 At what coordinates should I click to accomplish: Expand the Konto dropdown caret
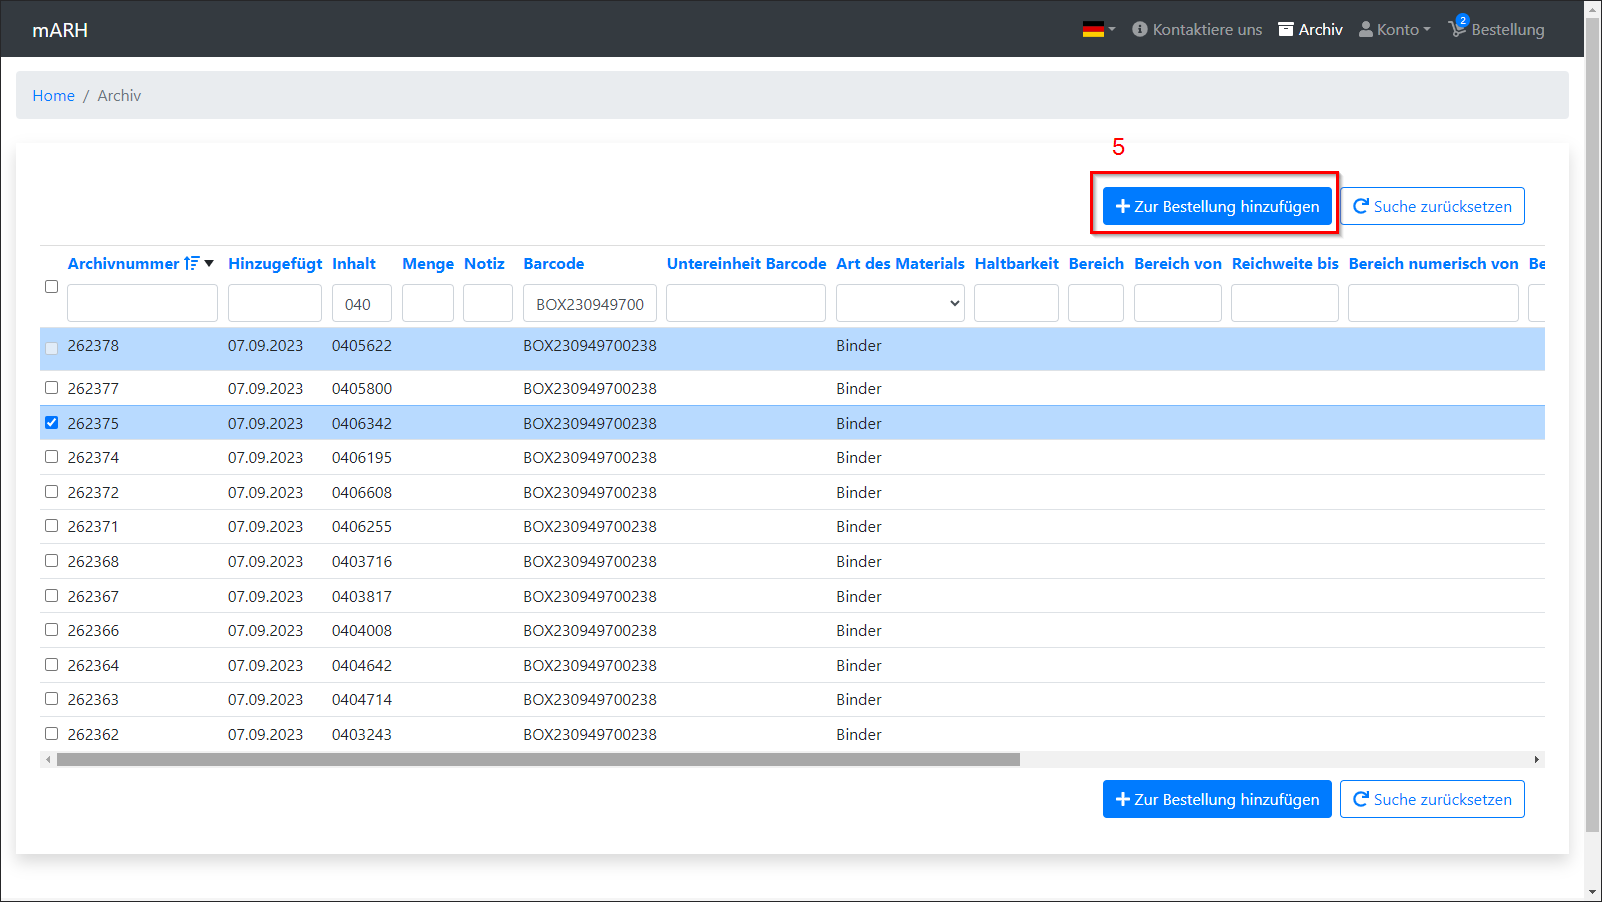[x=1427, y=30]
